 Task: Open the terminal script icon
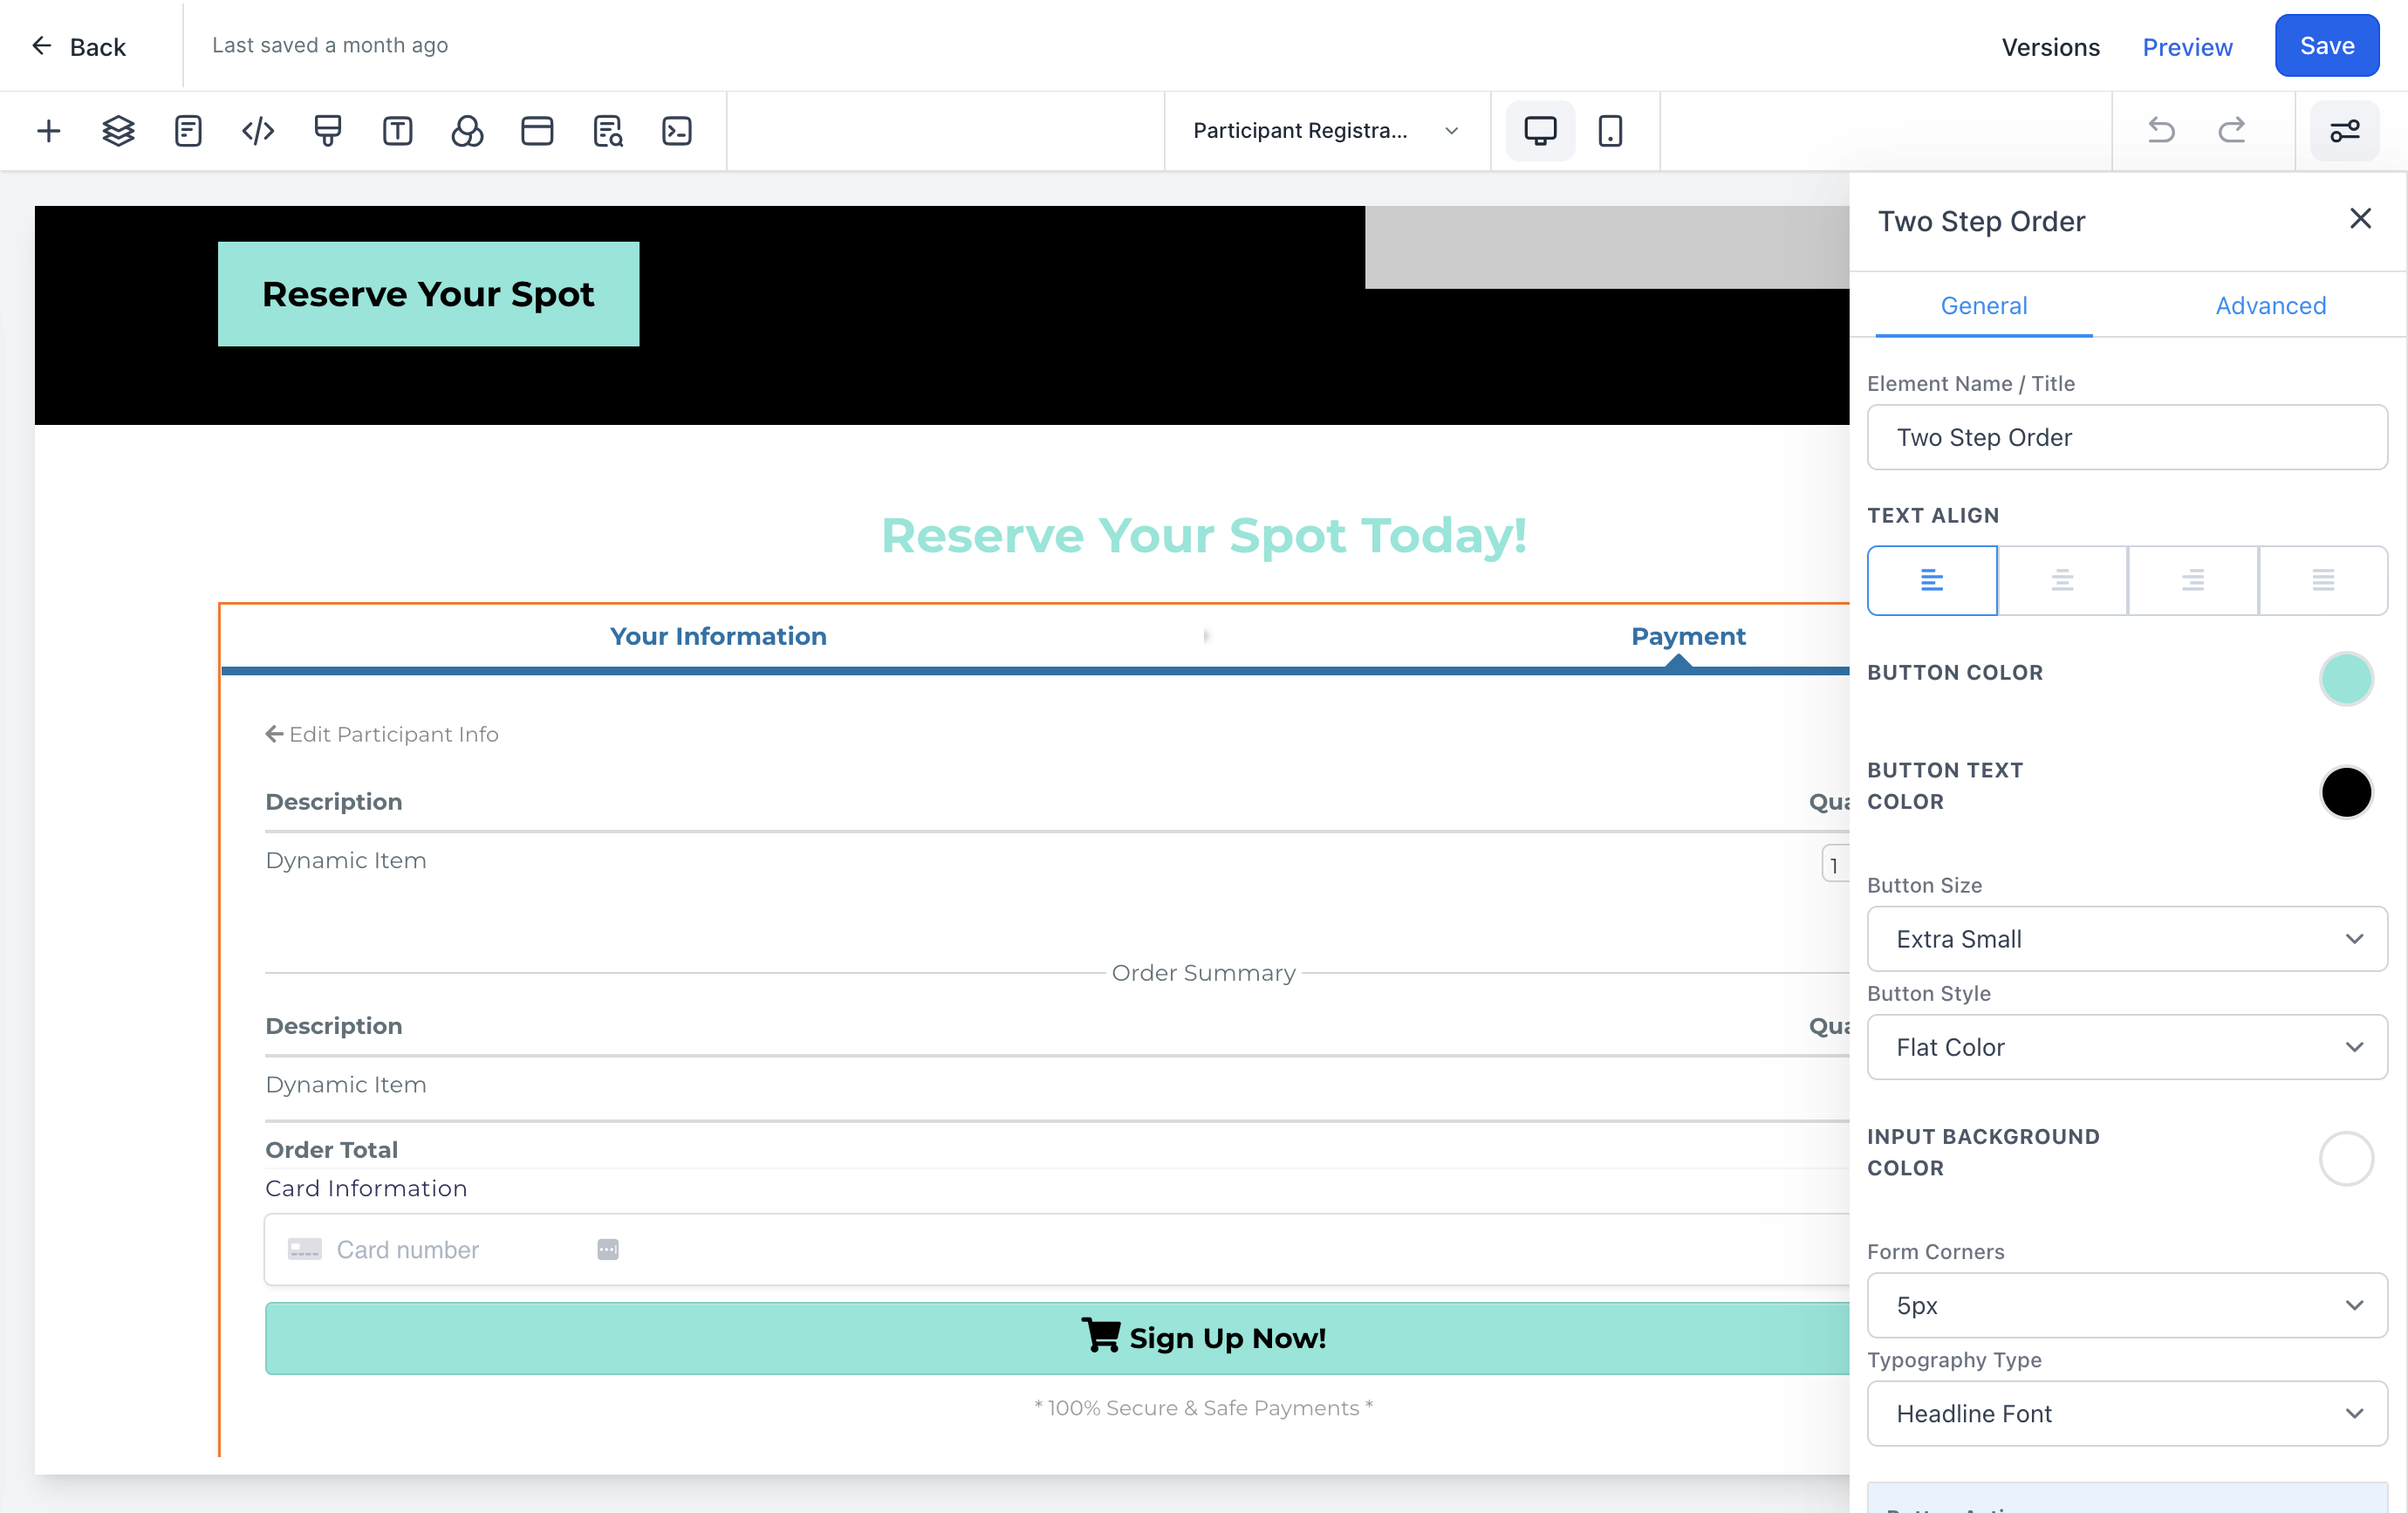pyautogui.click(x=677, y=131)
